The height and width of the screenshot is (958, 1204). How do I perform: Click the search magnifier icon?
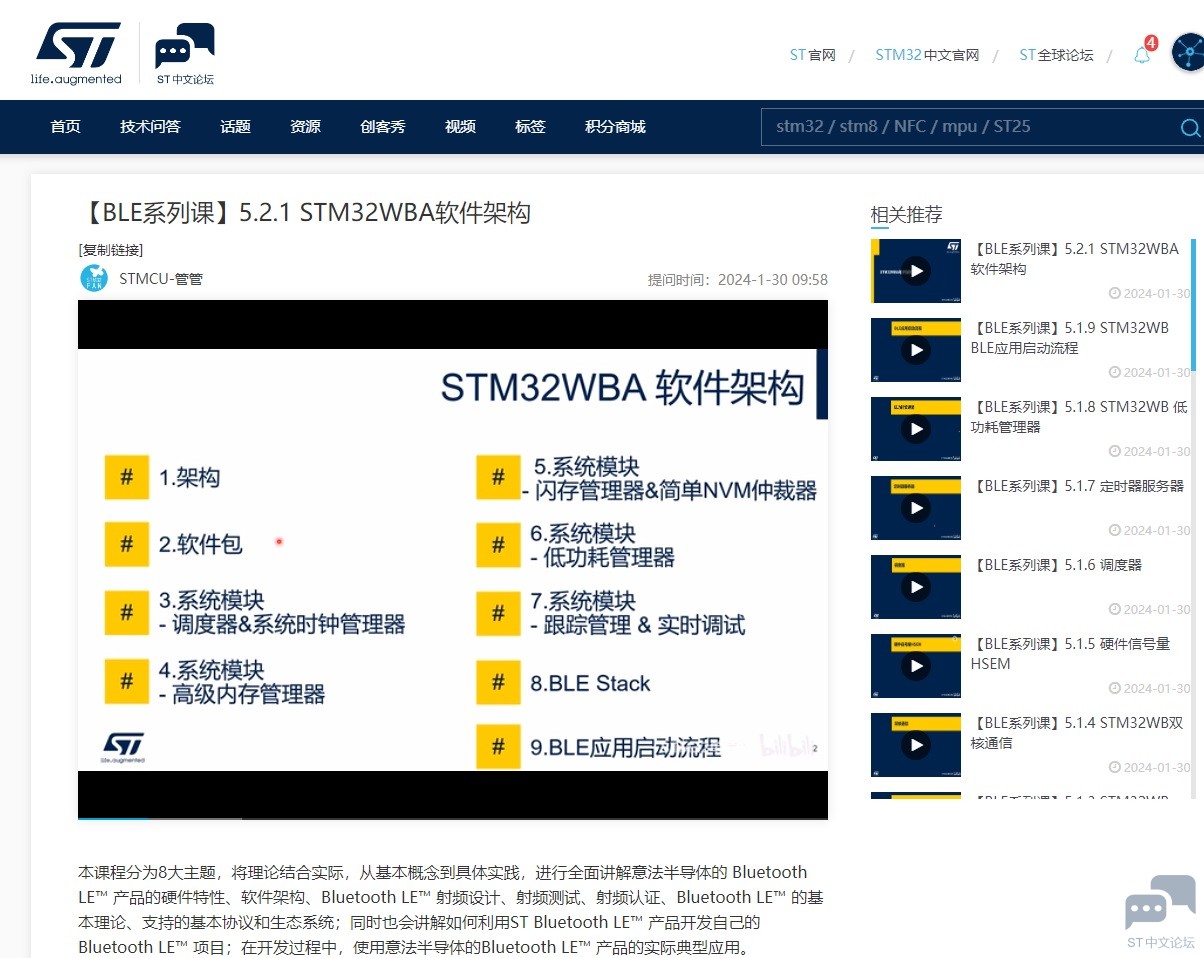pos(1189,127)
